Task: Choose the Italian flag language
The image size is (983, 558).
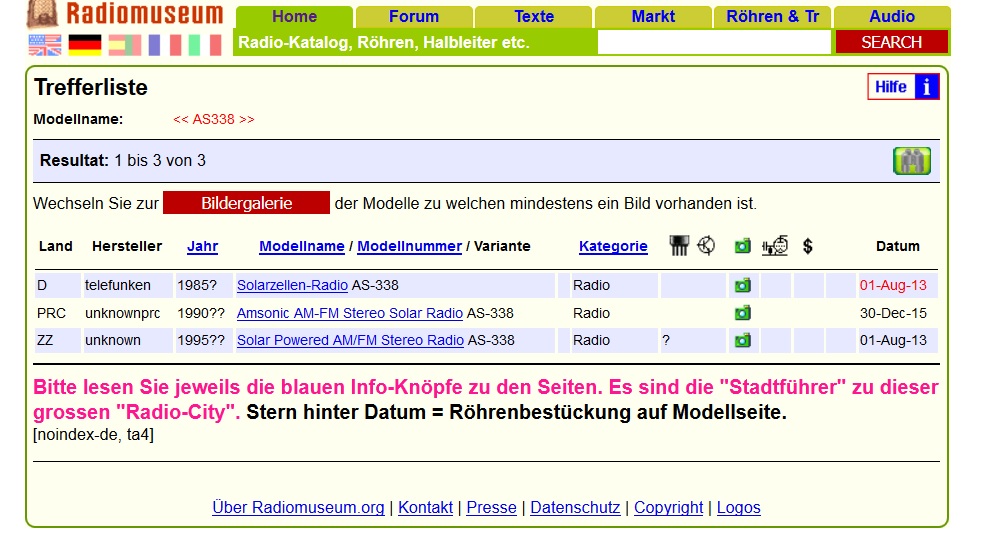Action: pos(205,45)
